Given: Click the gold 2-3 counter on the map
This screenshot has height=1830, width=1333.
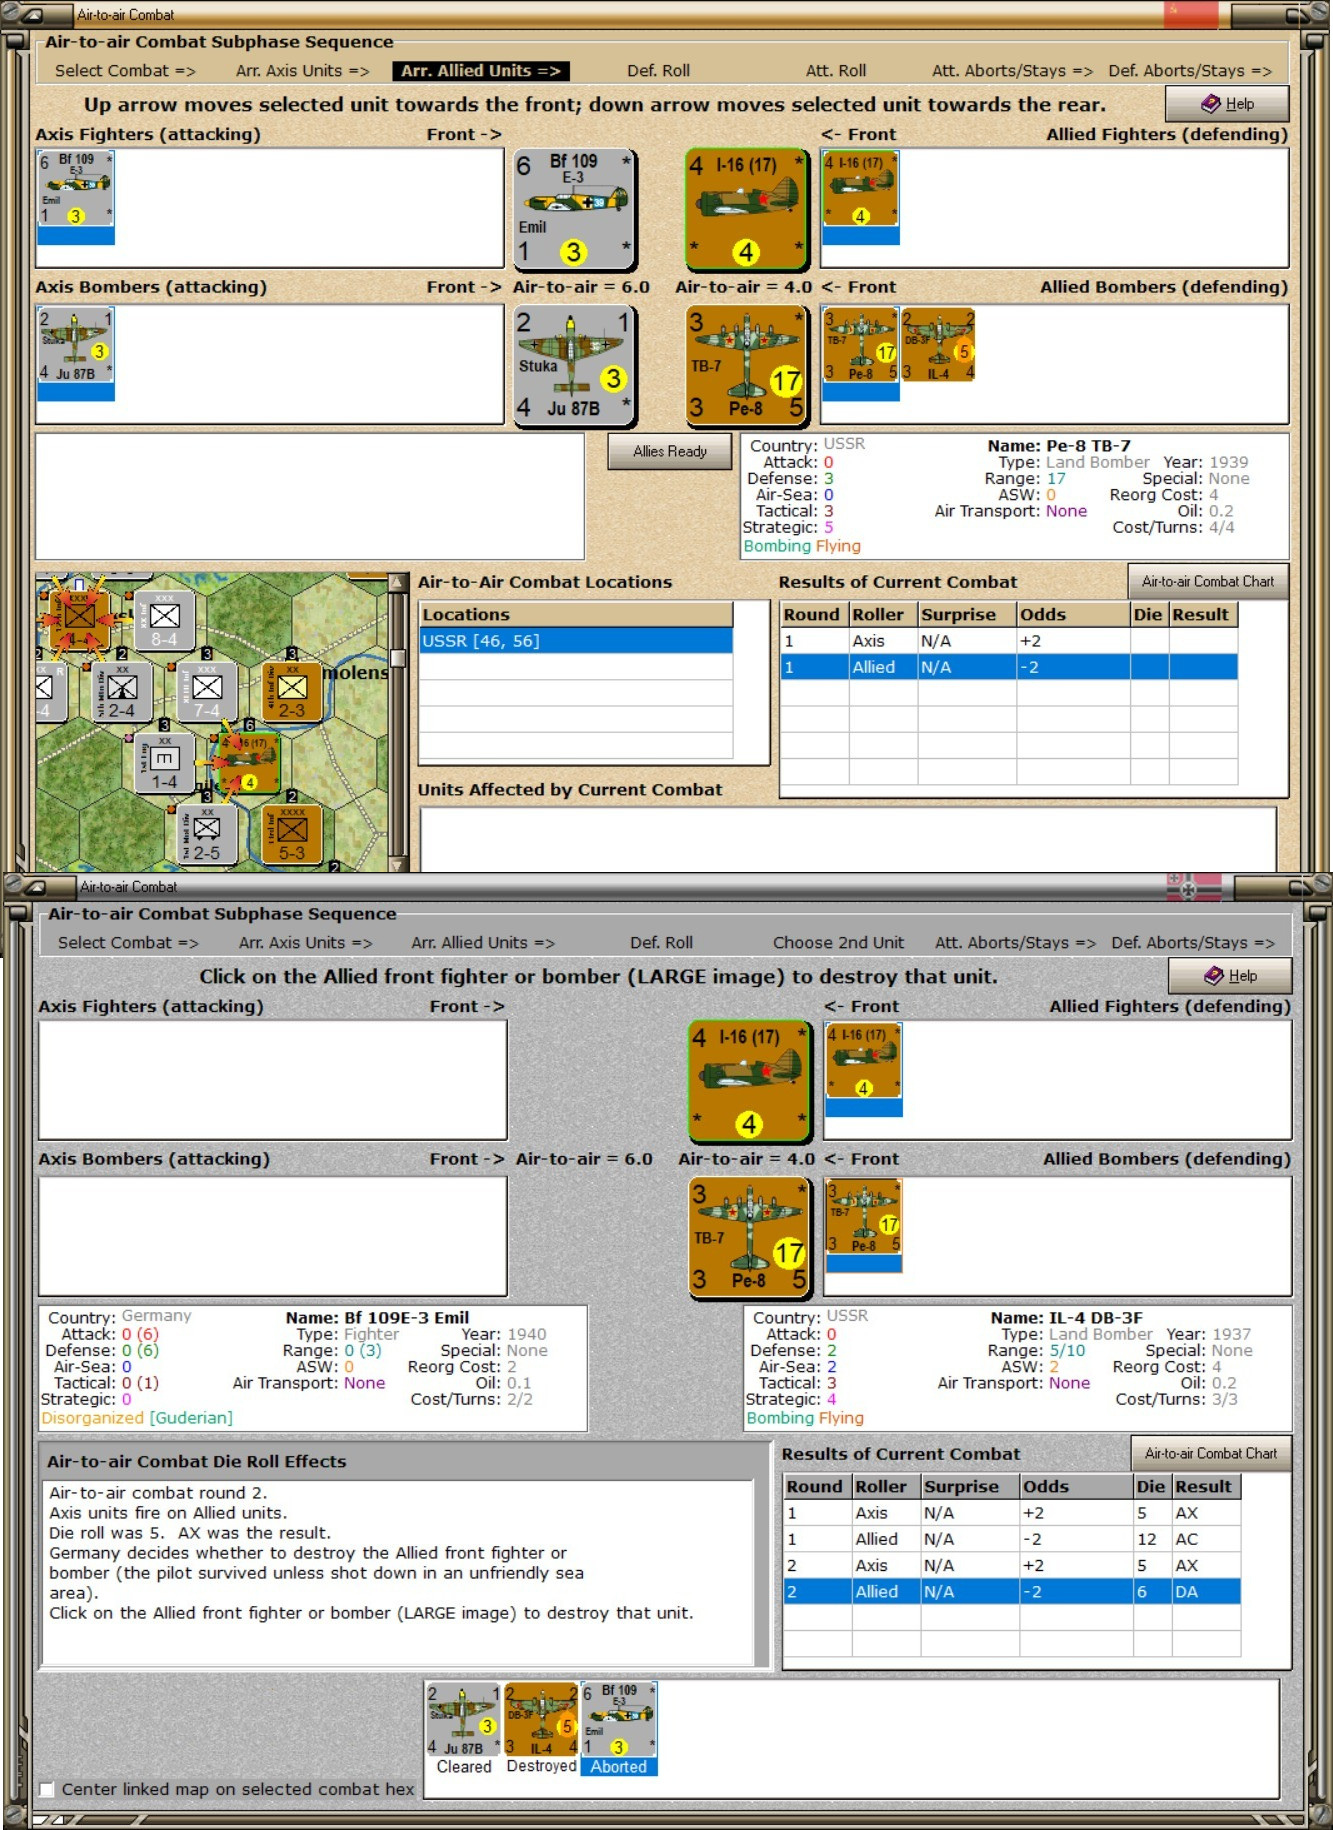Looking at the screenshot, I should [x=292, y=691].
